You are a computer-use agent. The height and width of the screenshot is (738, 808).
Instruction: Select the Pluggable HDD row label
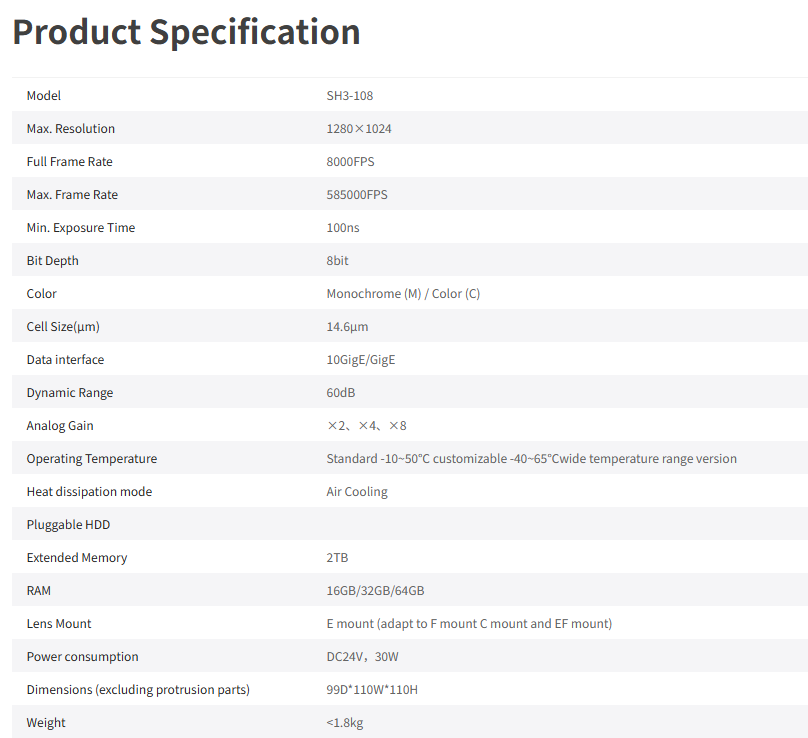click(x=69, y=525)
